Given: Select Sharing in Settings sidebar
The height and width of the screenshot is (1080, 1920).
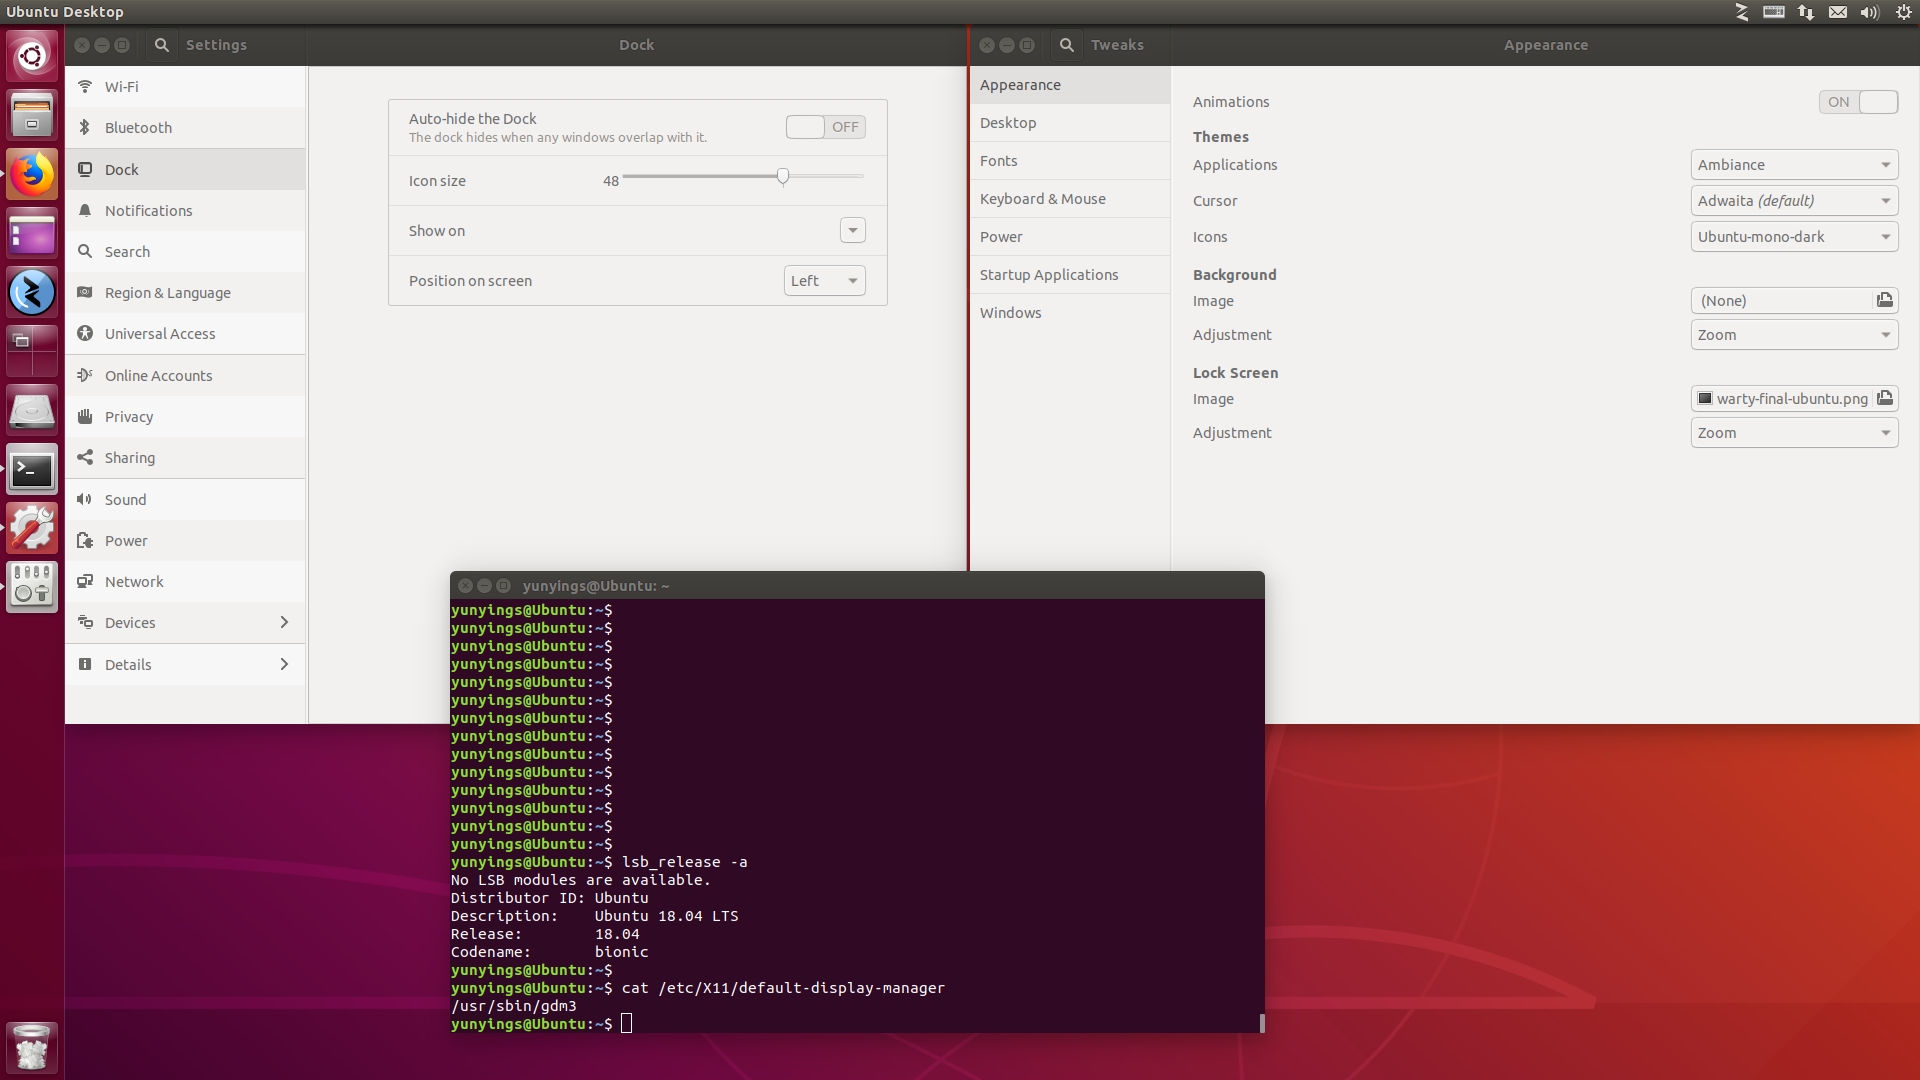Looking at the screenshot, I should click(186, 457).
